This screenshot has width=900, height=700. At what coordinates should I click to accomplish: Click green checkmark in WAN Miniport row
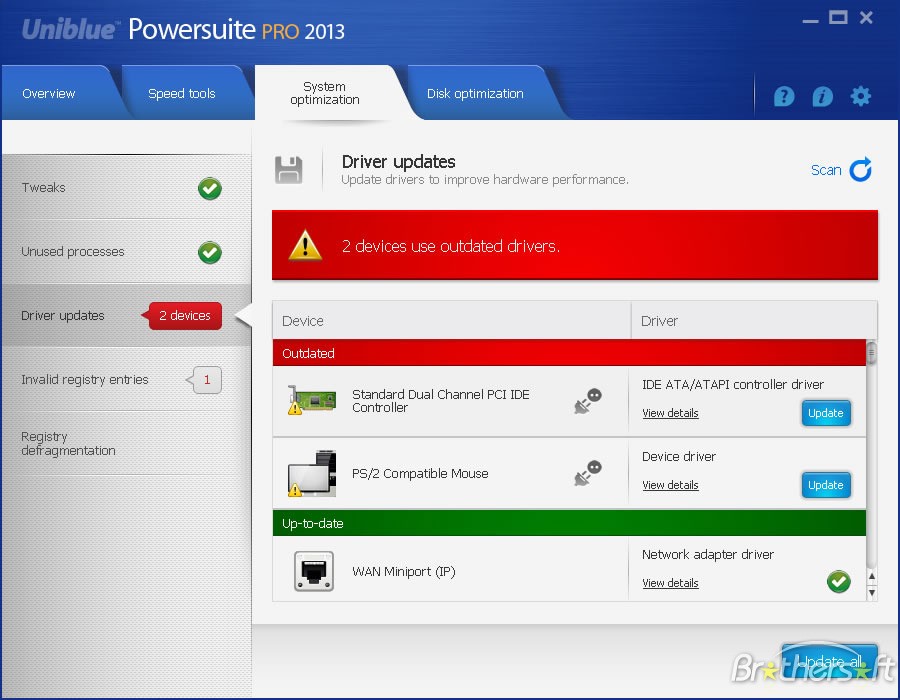pyautogui.click(x=839, y=582)
